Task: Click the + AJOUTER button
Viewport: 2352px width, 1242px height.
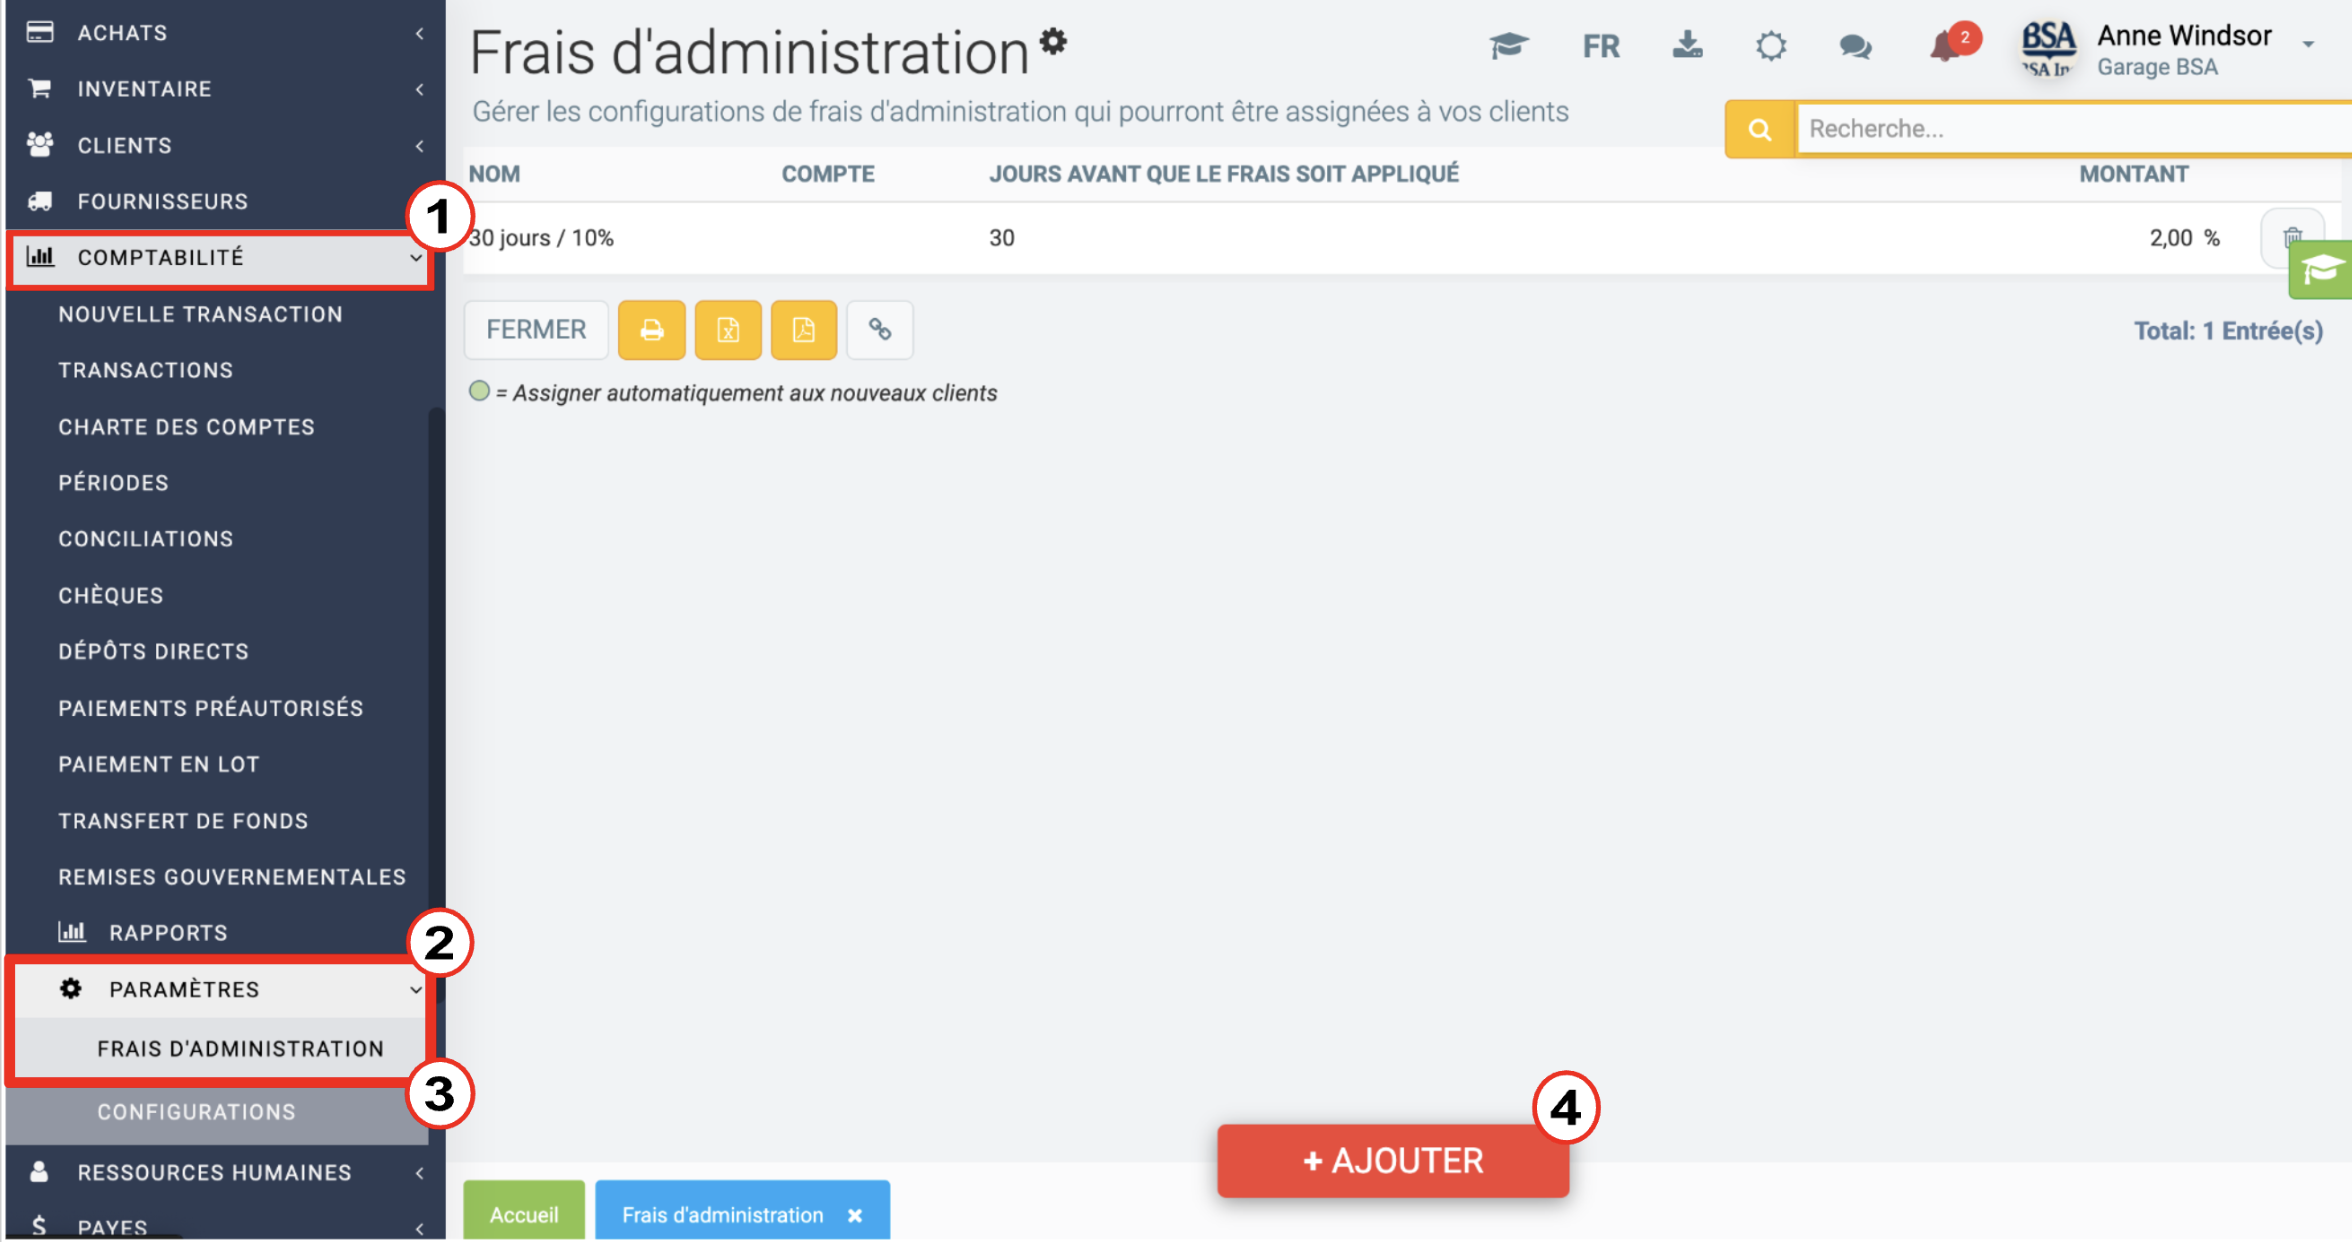Action: [x=1393, y=1161]
